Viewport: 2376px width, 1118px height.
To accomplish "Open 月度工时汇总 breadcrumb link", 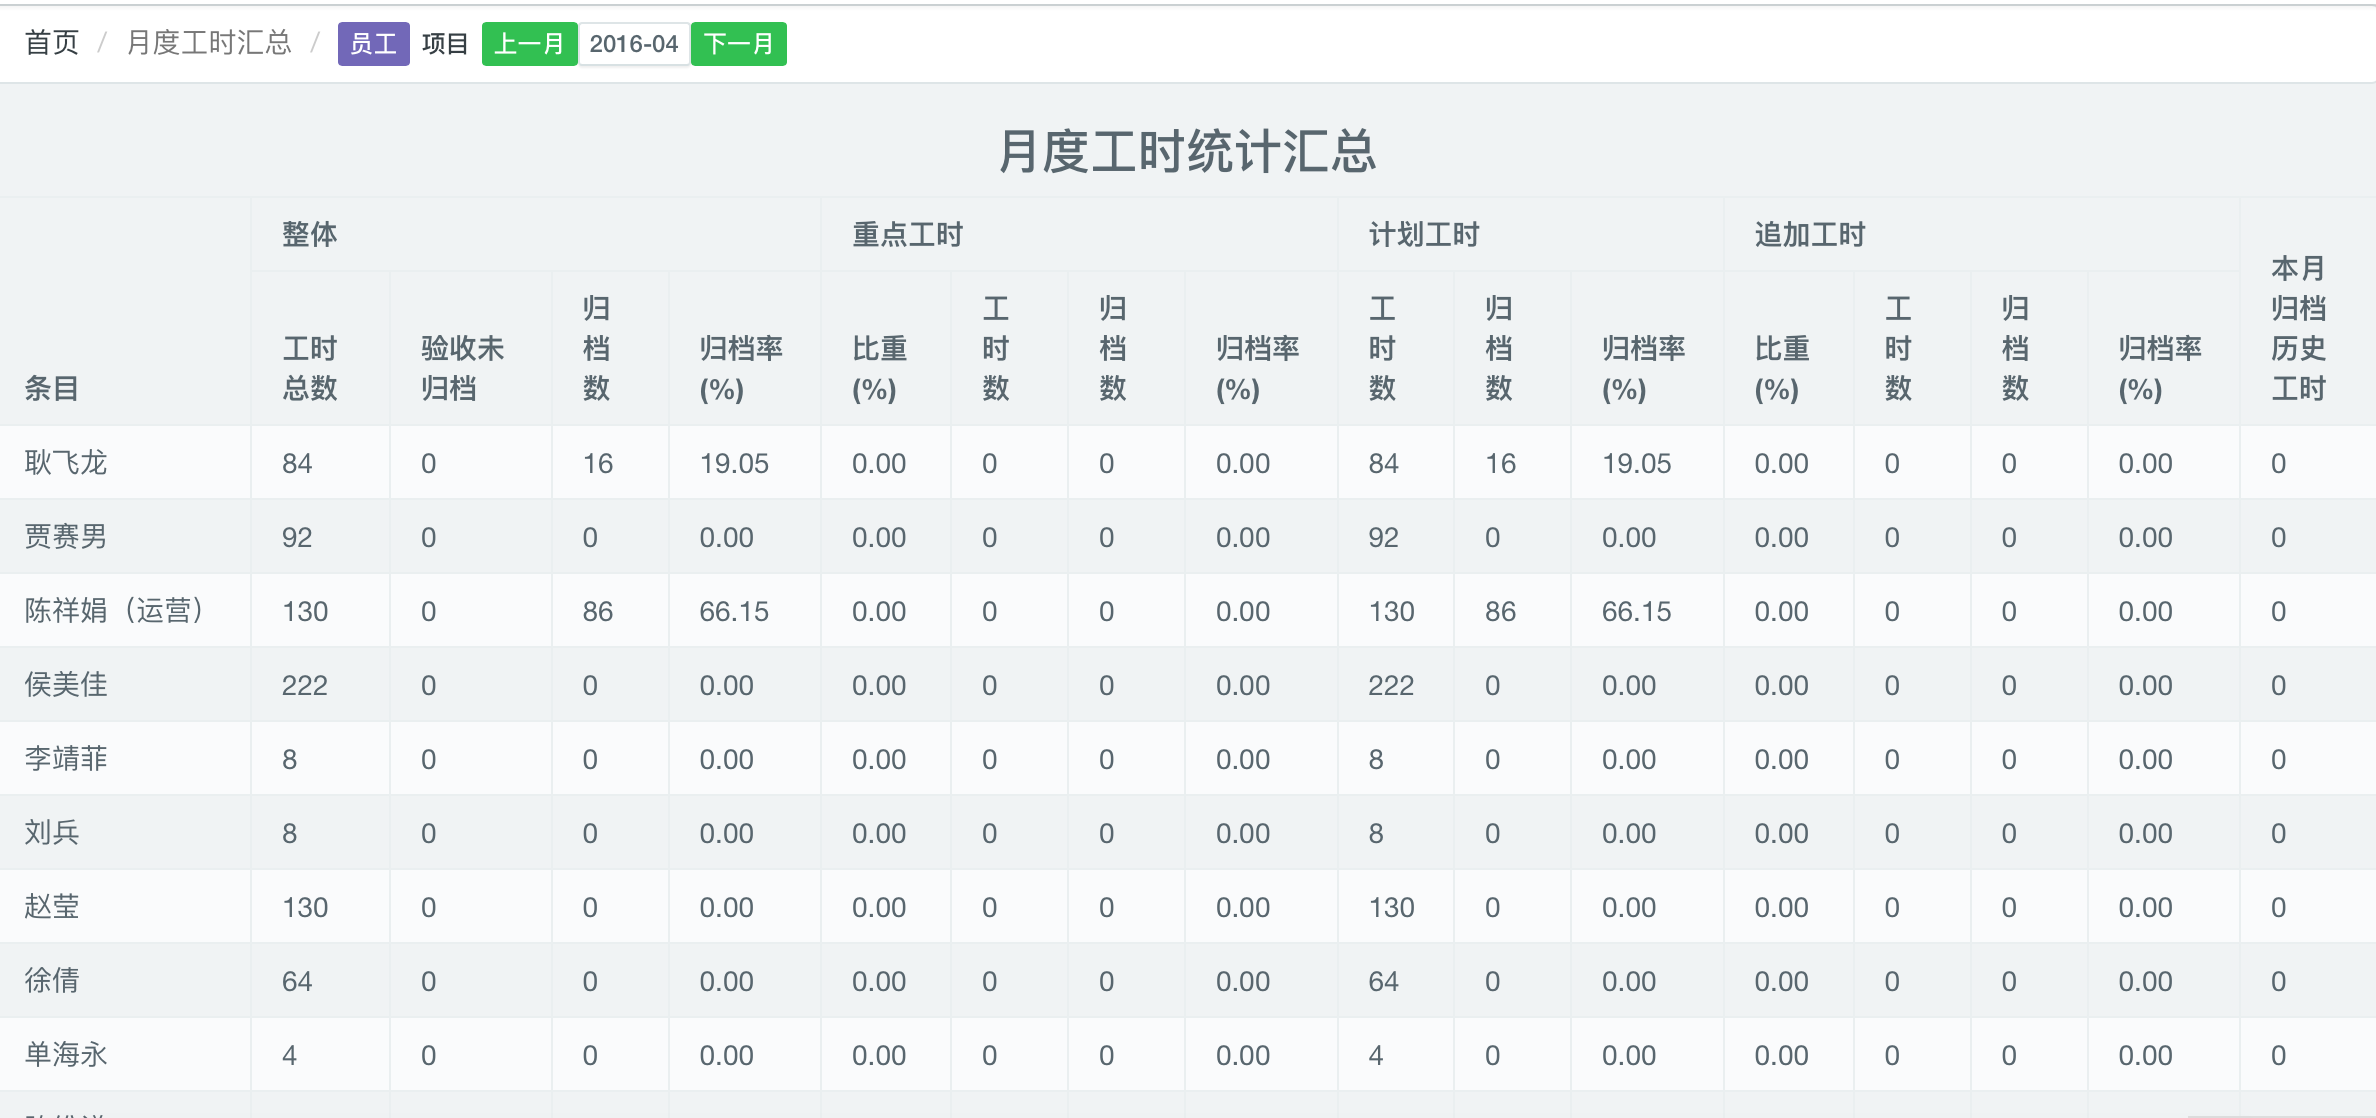I will click(x=209, y=43).
